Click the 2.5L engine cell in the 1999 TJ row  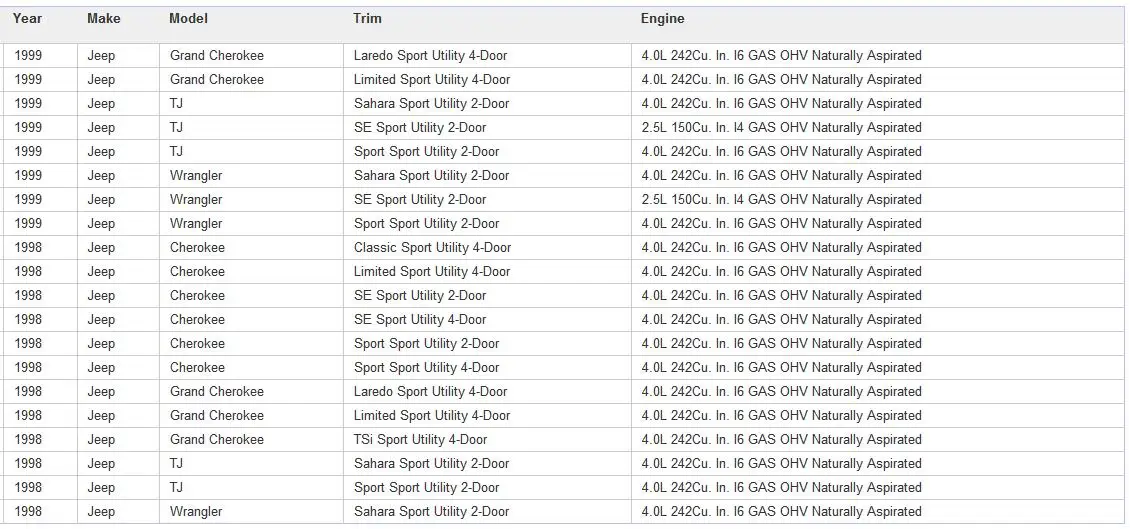[x=781, y=128]
